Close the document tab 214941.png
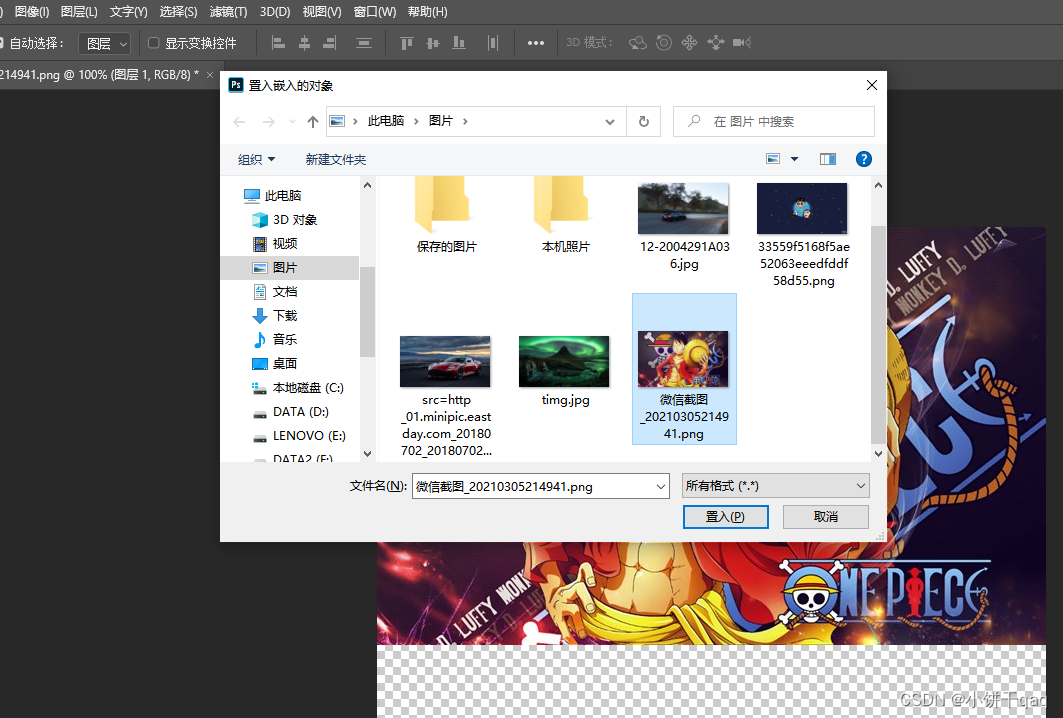This screenshot has width=1063, height=718. click(x=209, y=75)
